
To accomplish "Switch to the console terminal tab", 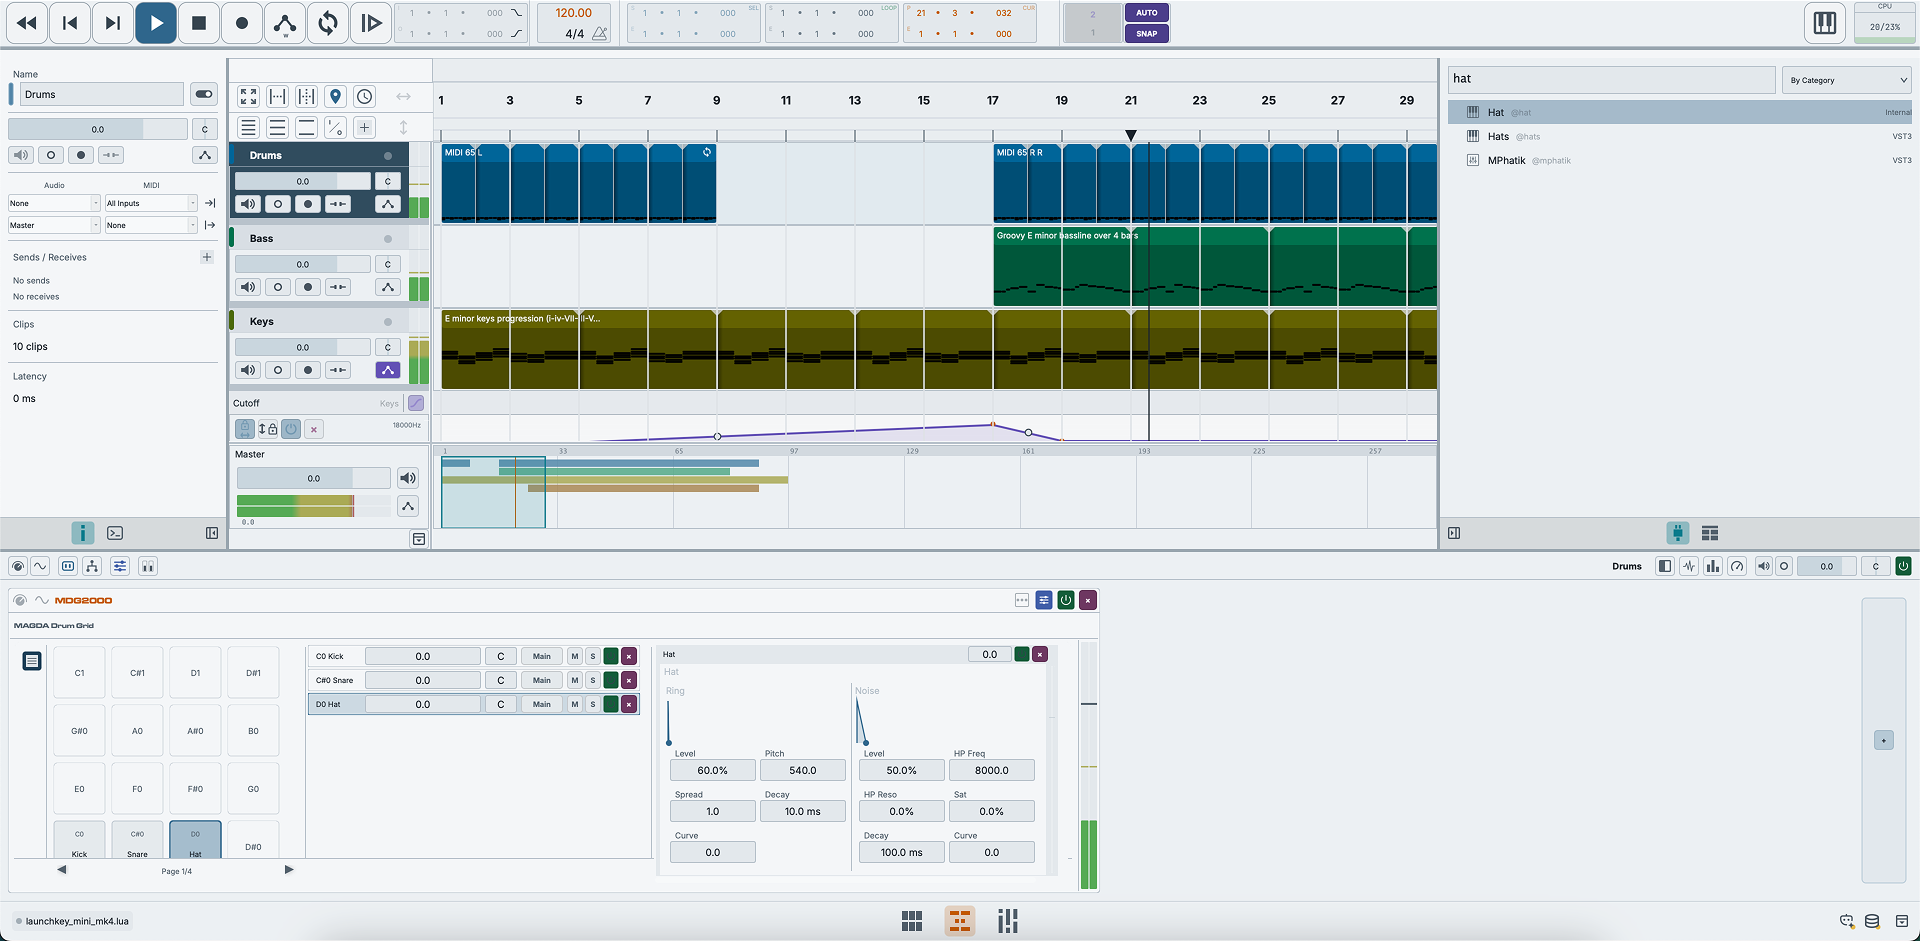I will 115,533.
